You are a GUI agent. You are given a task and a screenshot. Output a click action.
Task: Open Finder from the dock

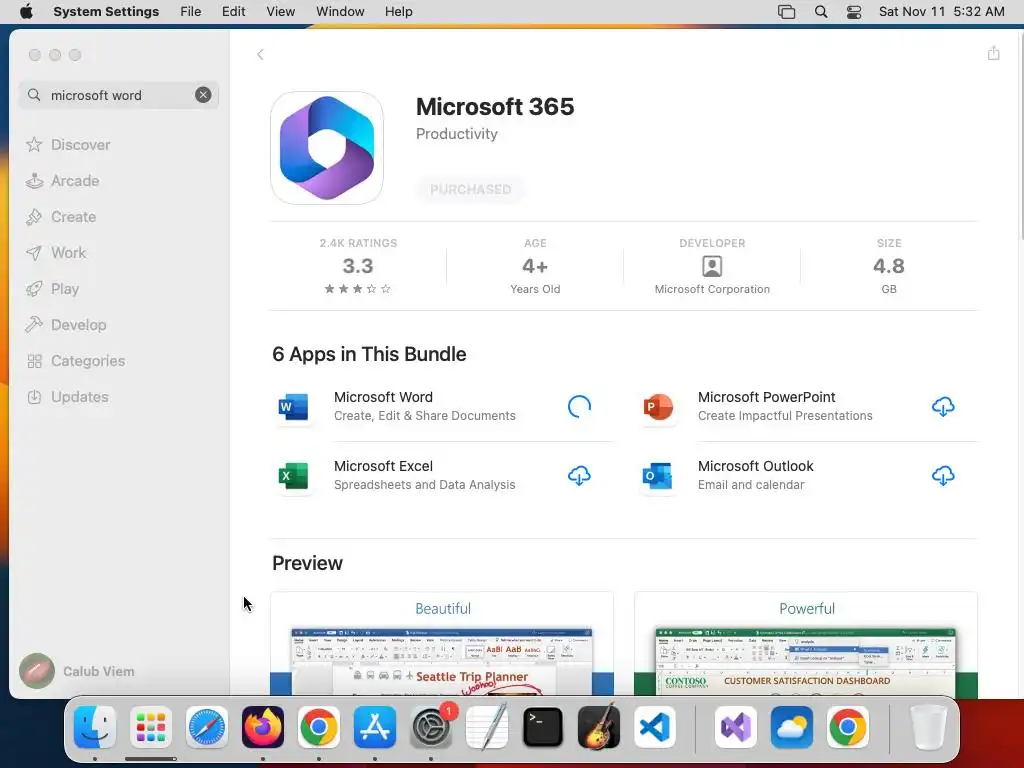95,727
